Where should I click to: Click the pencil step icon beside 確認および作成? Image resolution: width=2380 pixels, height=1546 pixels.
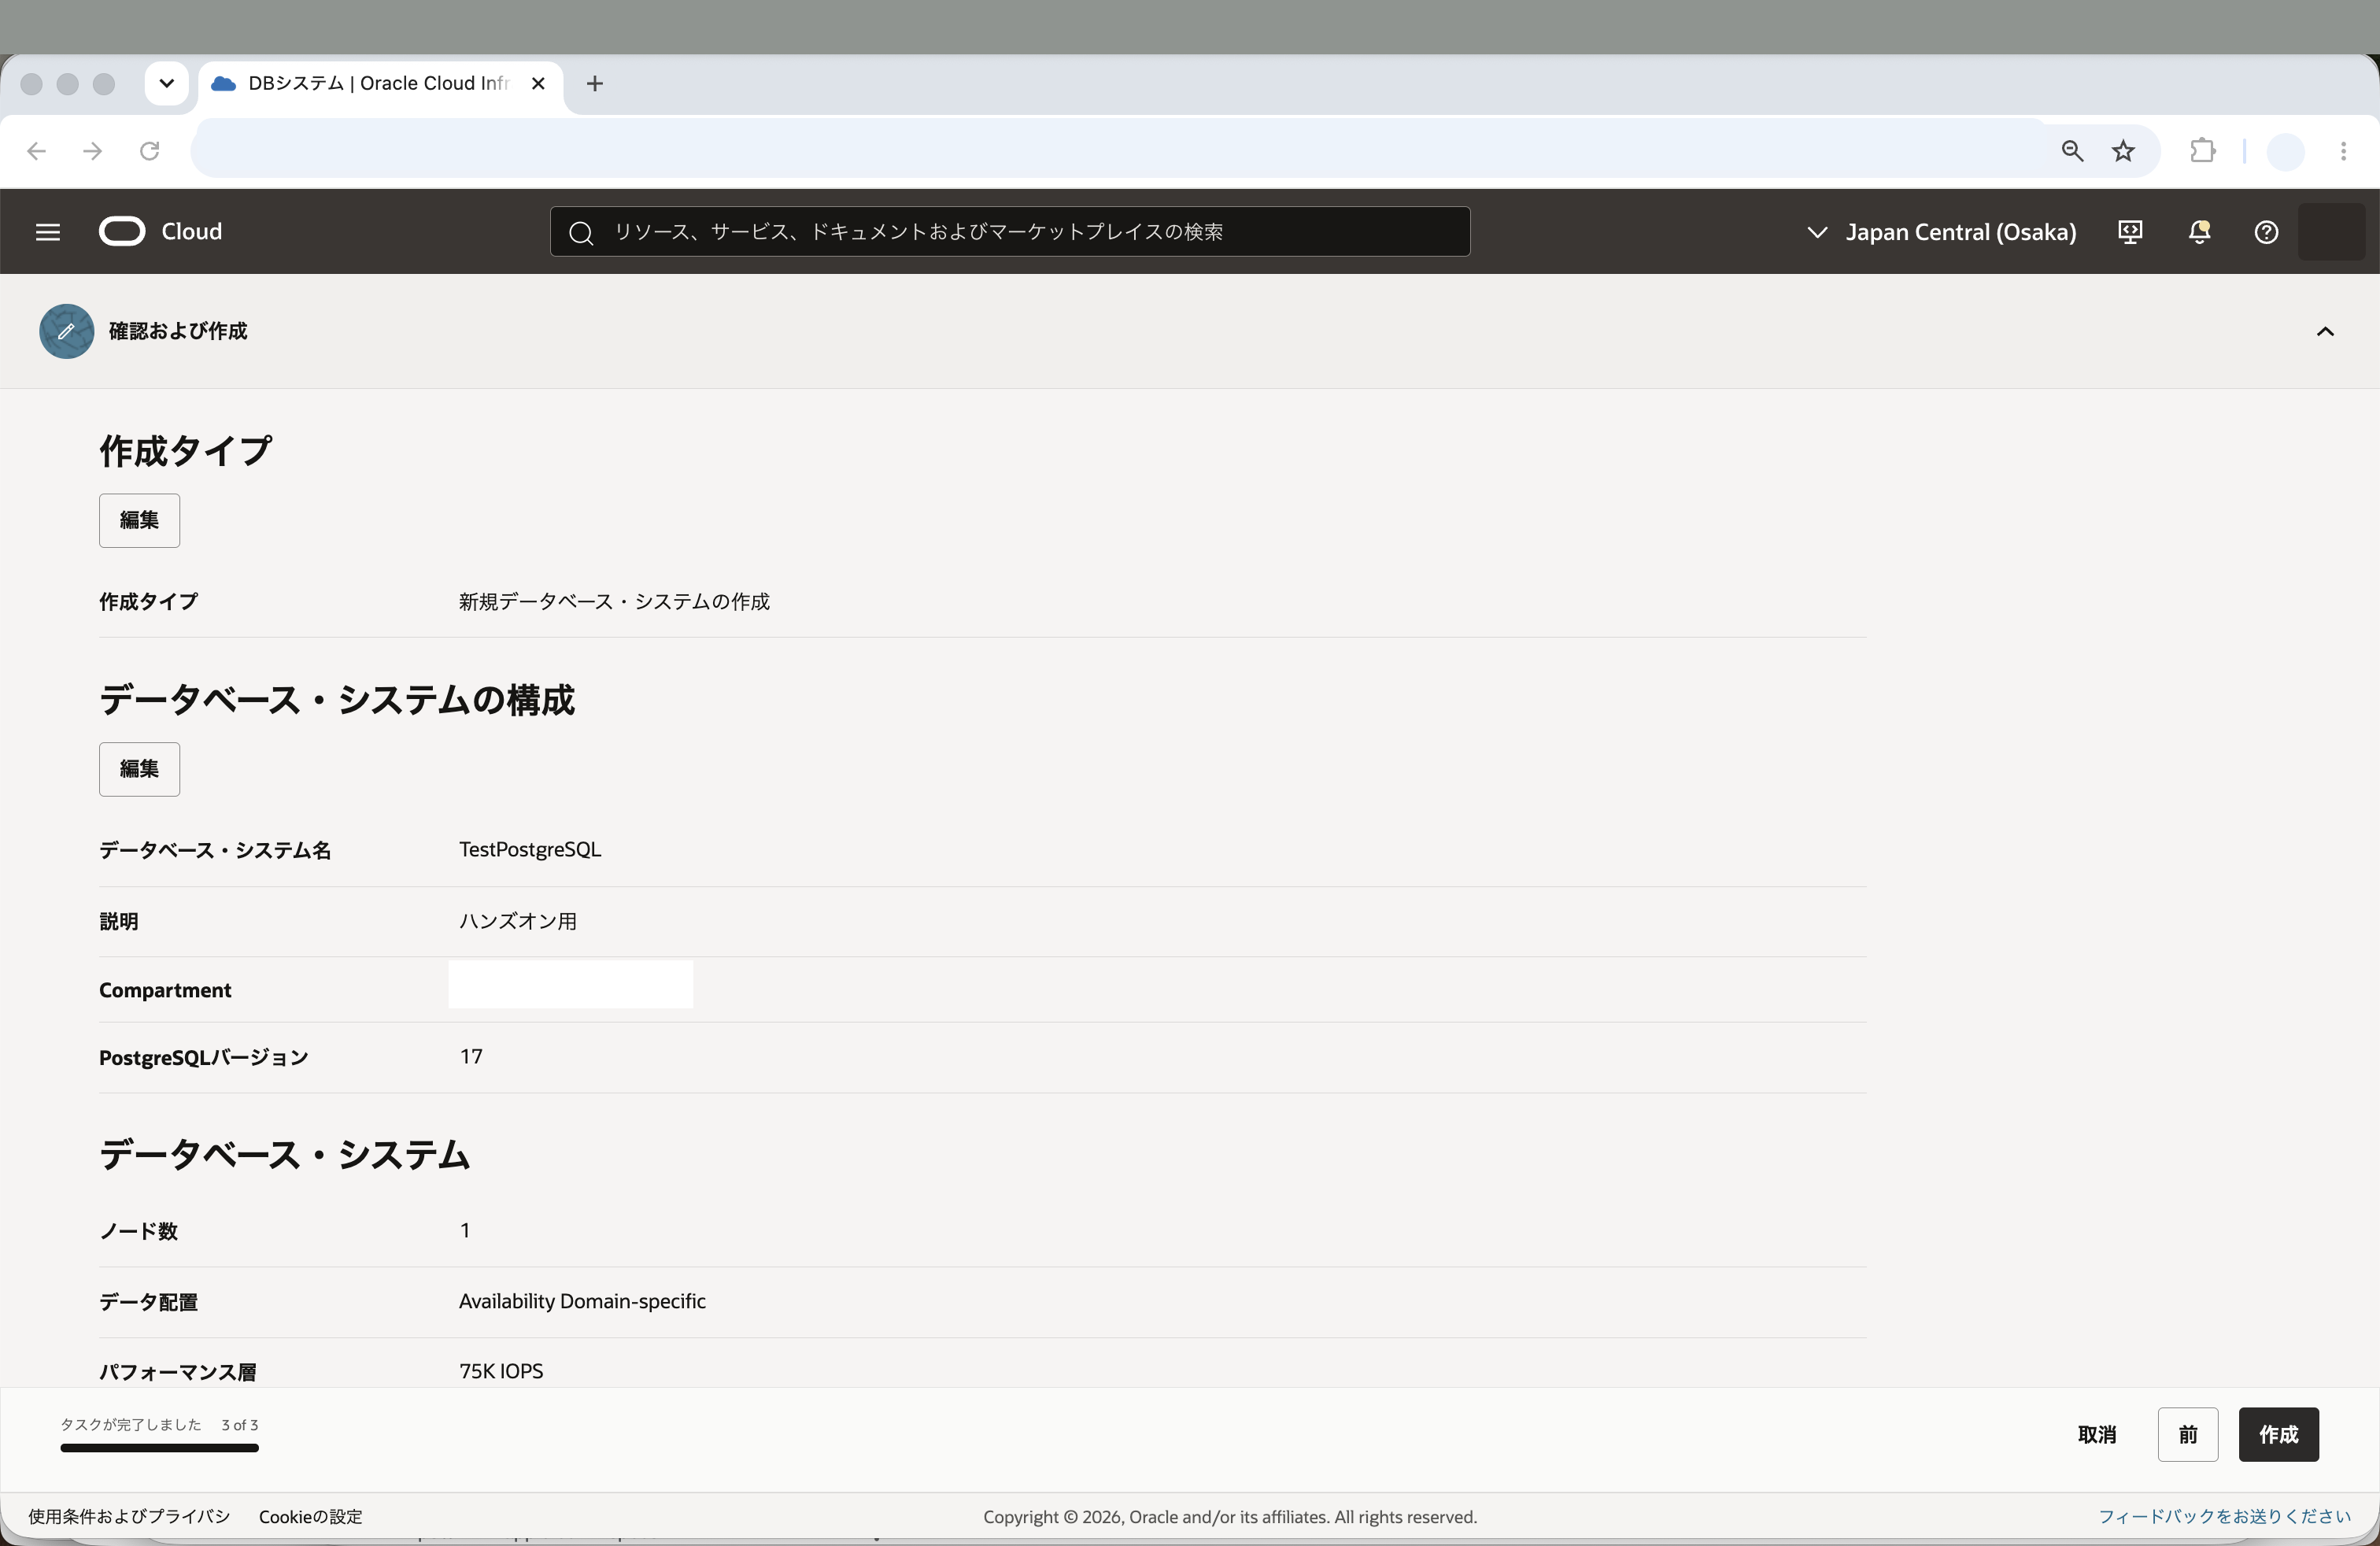point(67,331)
